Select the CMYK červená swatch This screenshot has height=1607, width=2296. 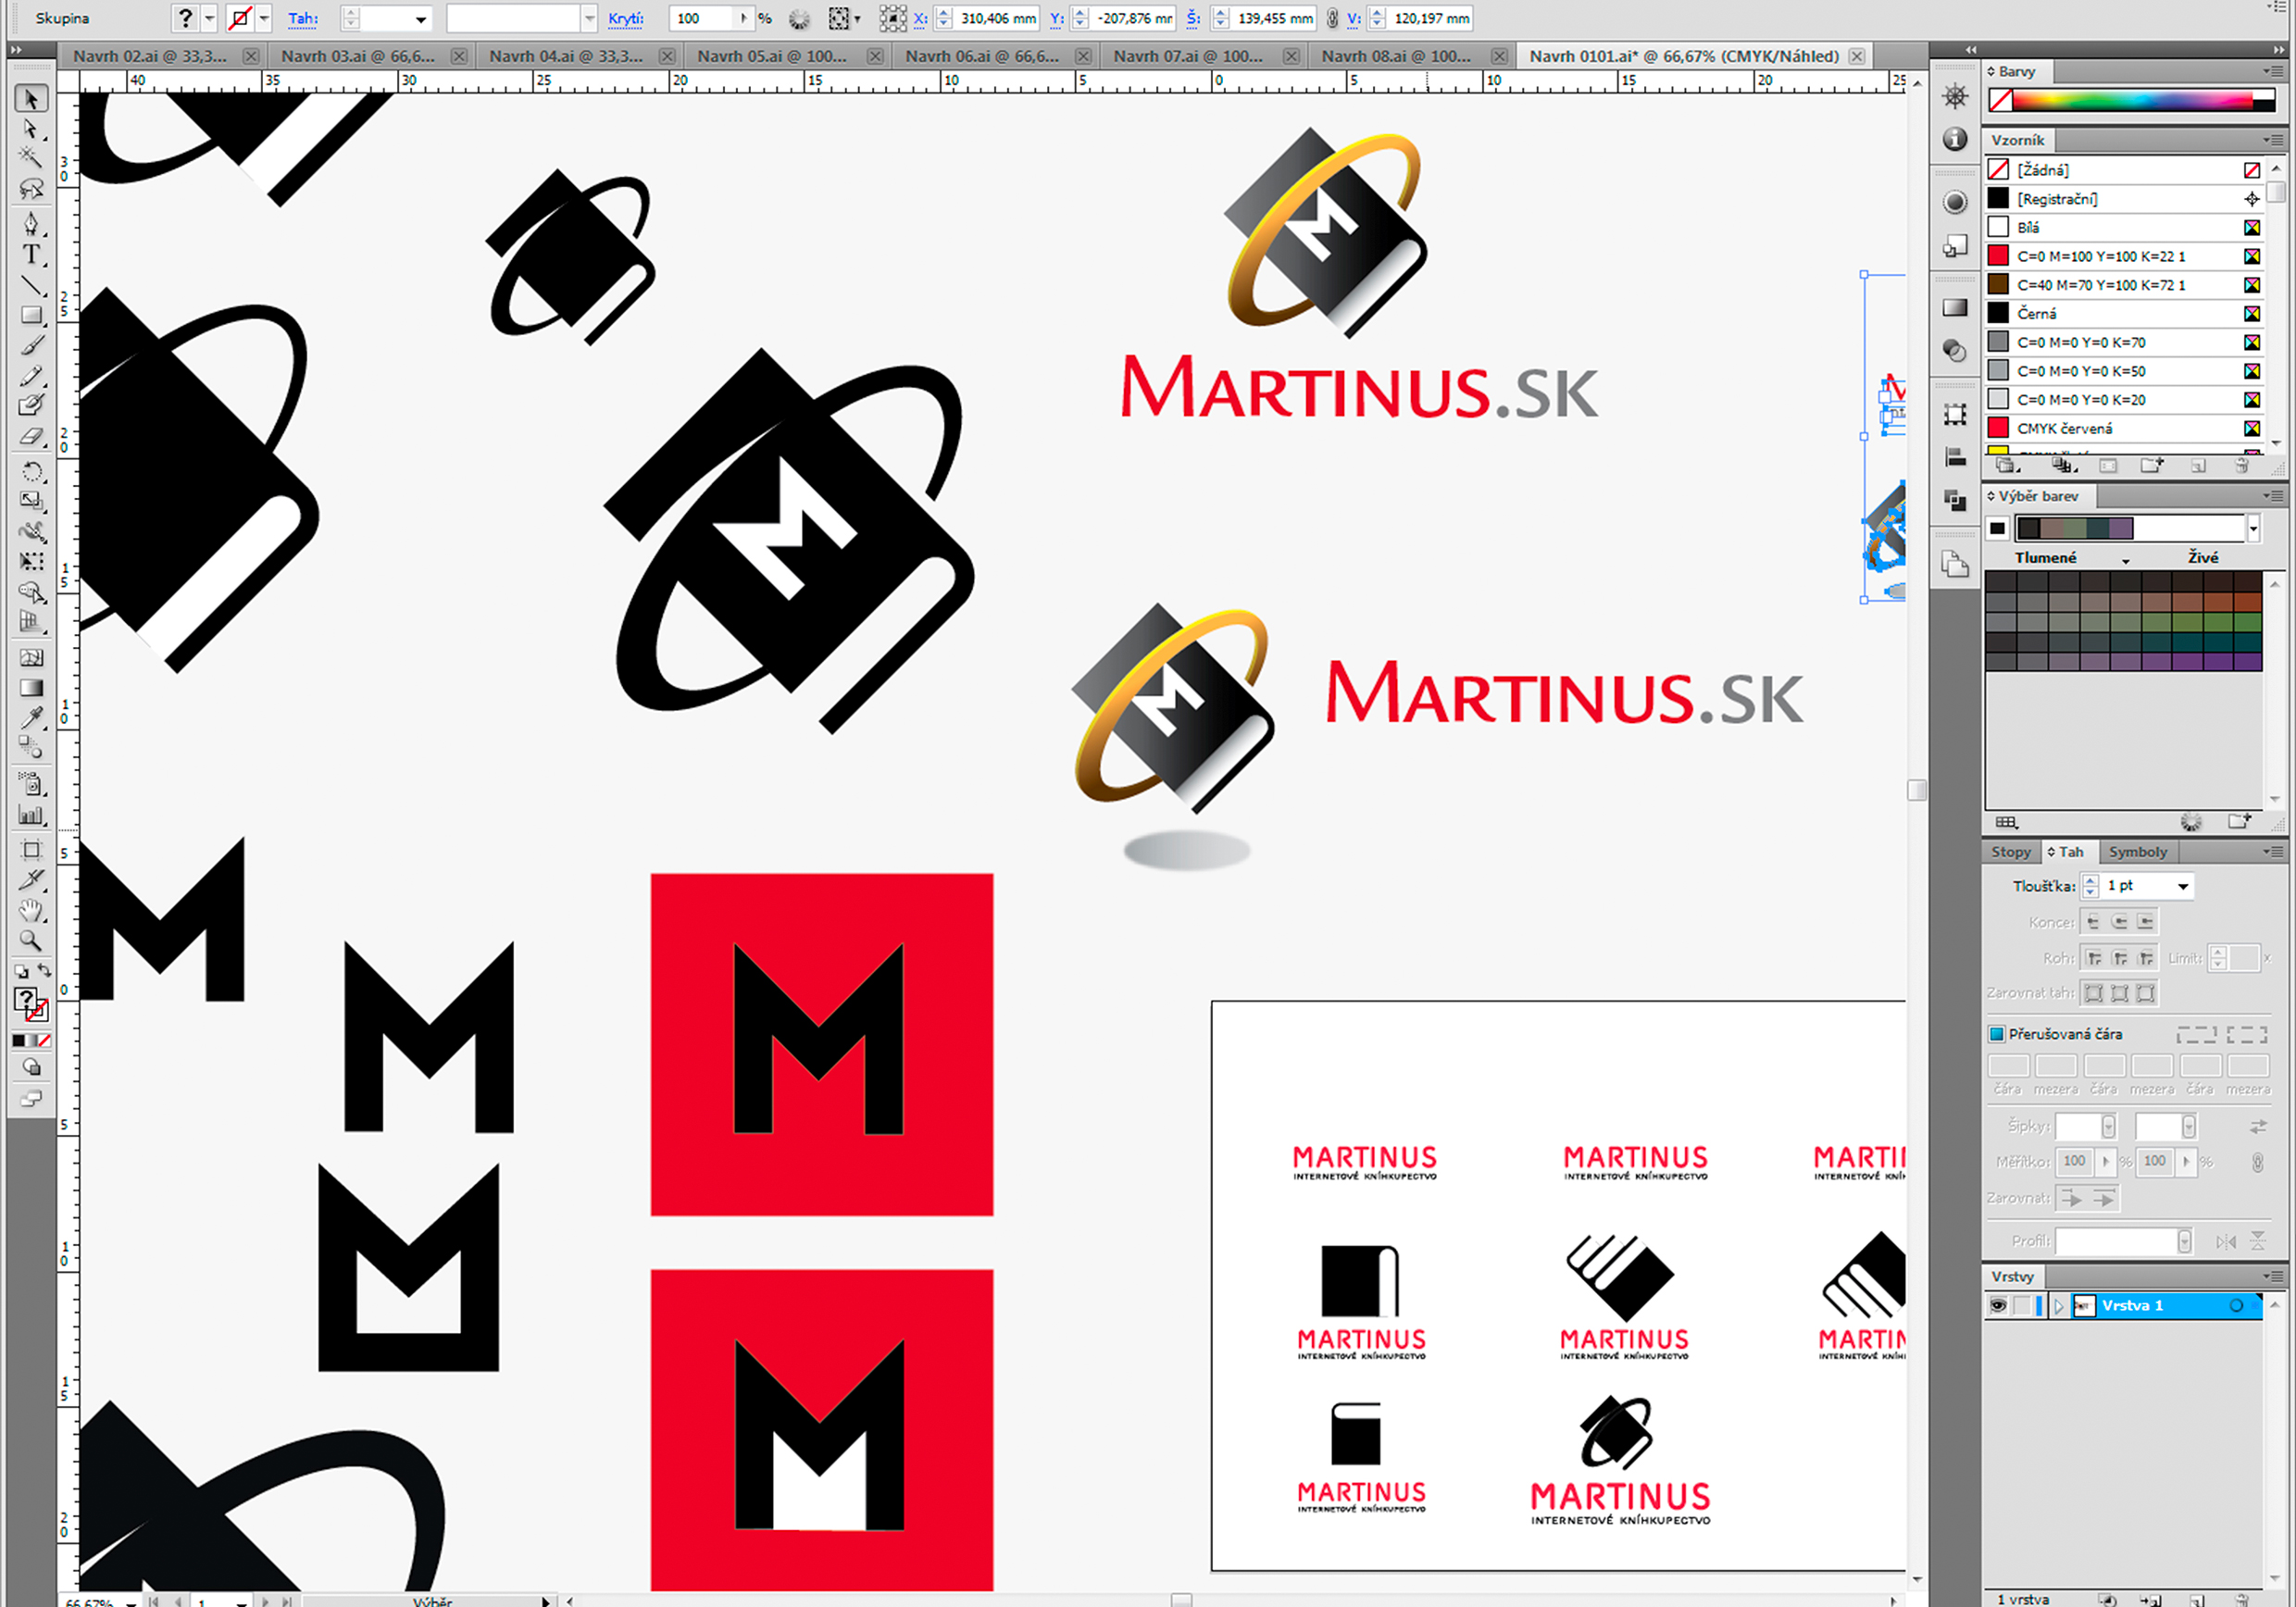2064,428
